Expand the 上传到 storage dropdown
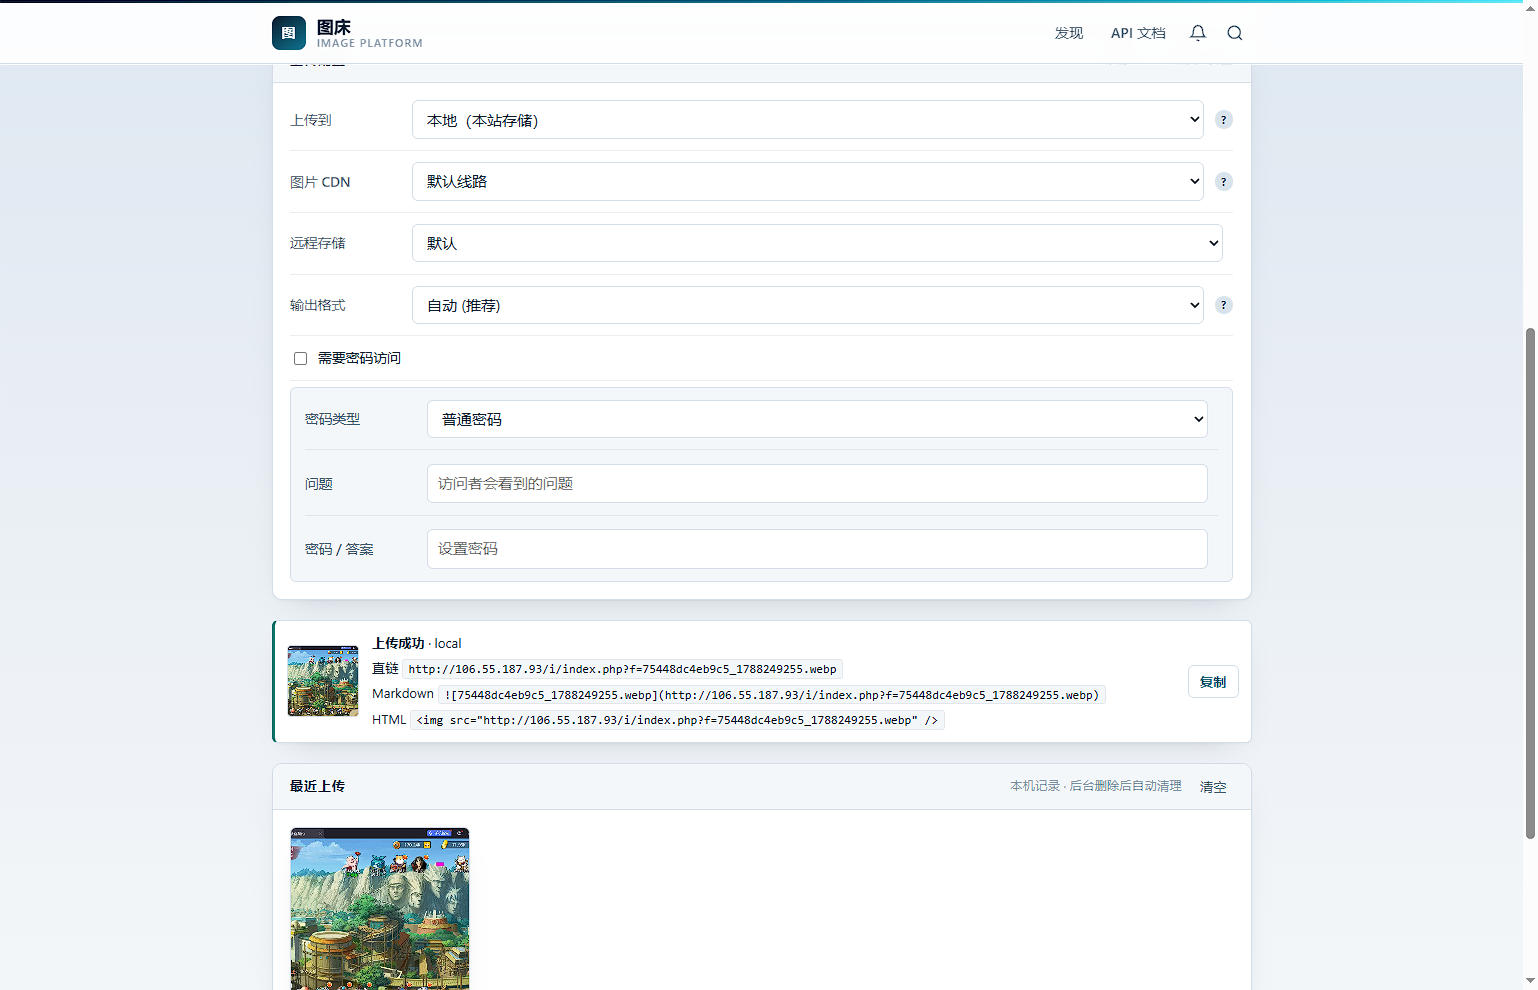Viewport: 1538px width, 990px height. [x=807, y=120]
